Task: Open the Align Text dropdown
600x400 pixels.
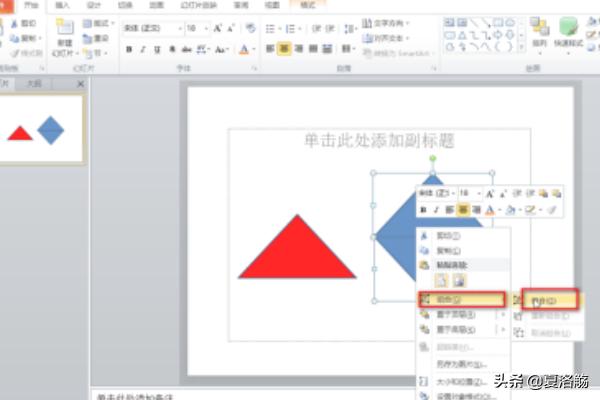Action: click(x=385, y=38)
